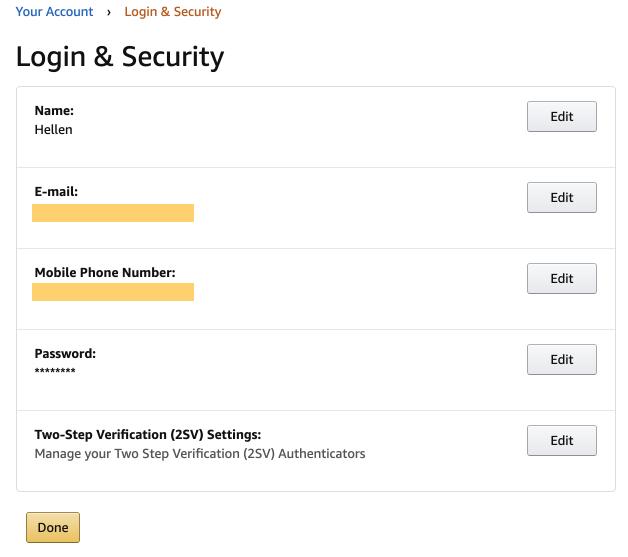The image size is (628, 557).
Task: Click the breadcrumb chevron separator
Action: click(x=109, y=12)
